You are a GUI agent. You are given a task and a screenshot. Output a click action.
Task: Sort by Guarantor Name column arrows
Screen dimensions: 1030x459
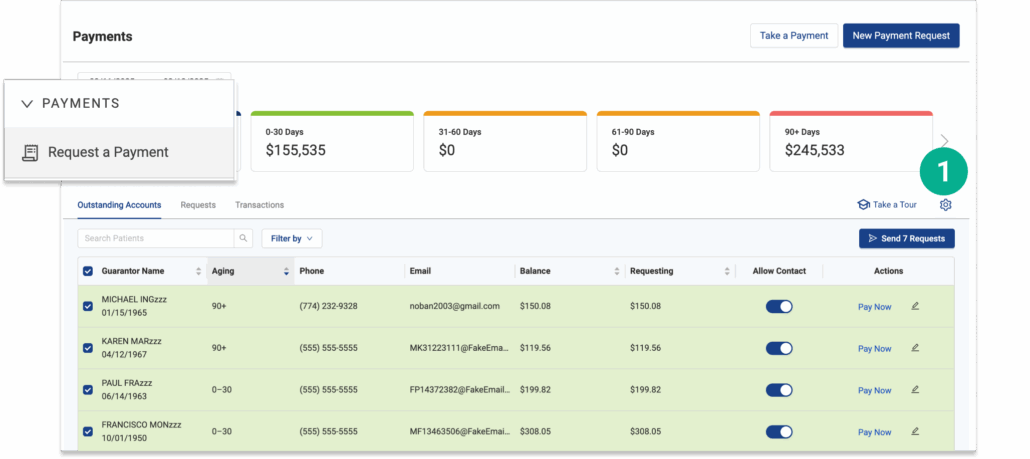coord(197,271)
